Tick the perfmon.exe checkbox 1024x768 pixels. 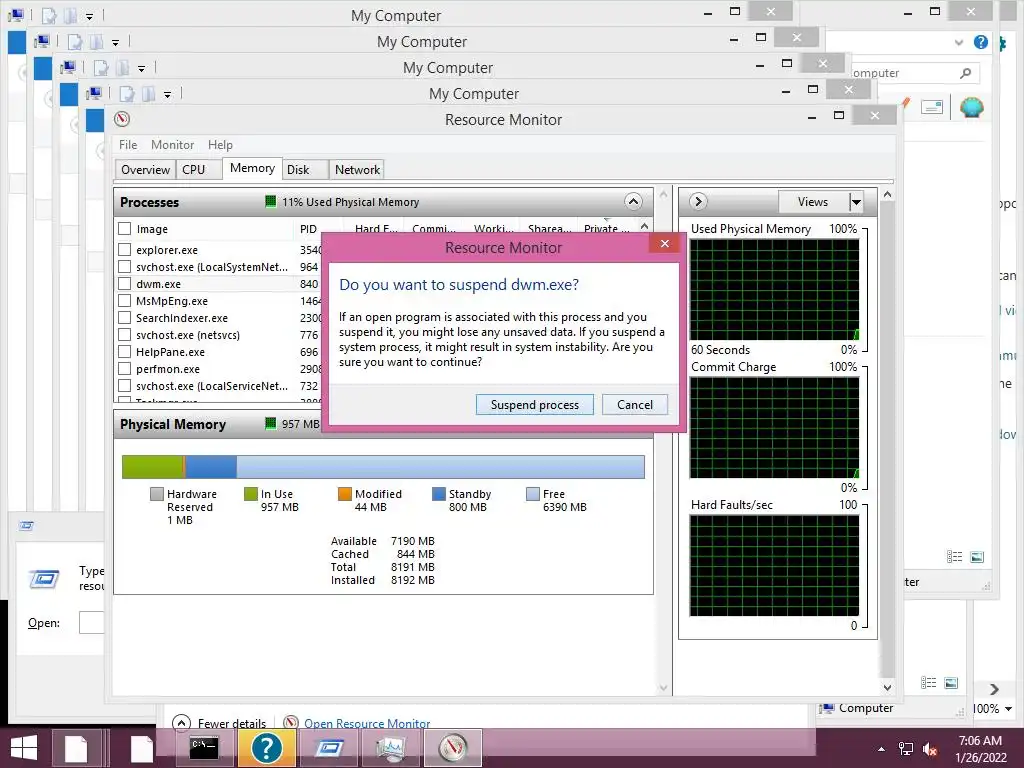tap(124, 368)
